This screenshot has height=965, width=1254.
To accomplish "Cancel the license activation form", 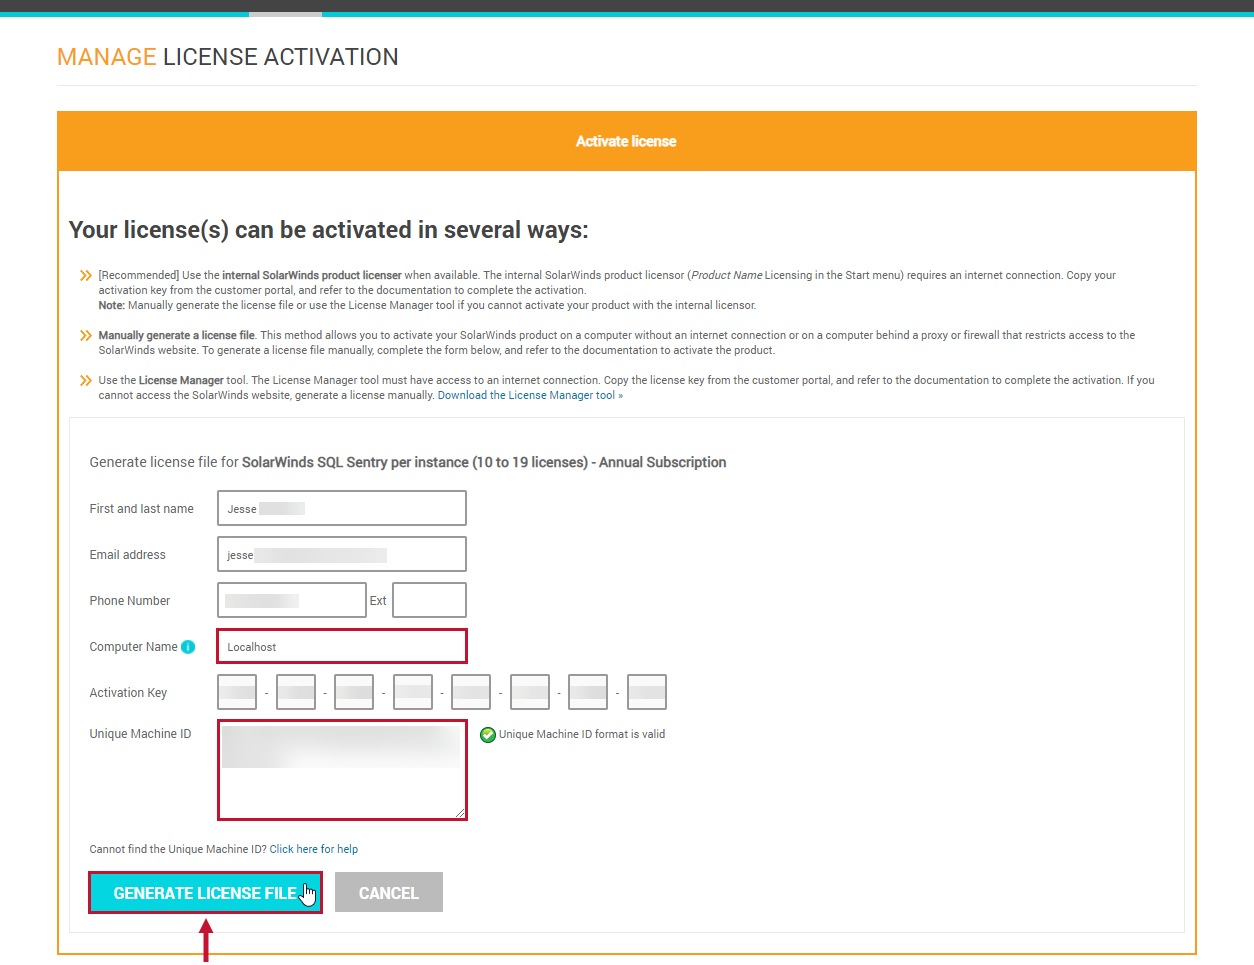I will pos(388,892).
